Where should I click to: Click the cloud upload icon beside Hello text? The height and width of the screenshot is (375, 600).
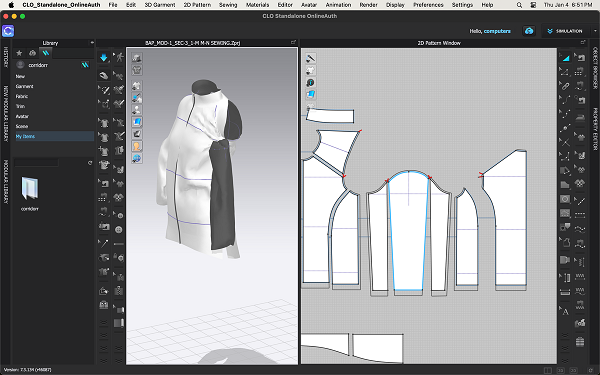click(x=529, y=31)
